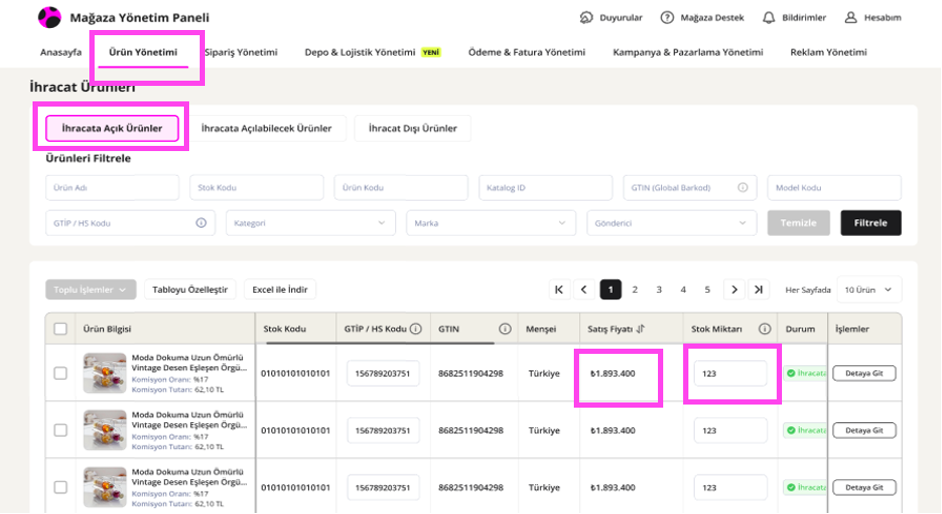The width and height of the screenshot is (942, 514).
Task: Select İhracata Açık Ürünler tab
Action: tap(112, 128)
